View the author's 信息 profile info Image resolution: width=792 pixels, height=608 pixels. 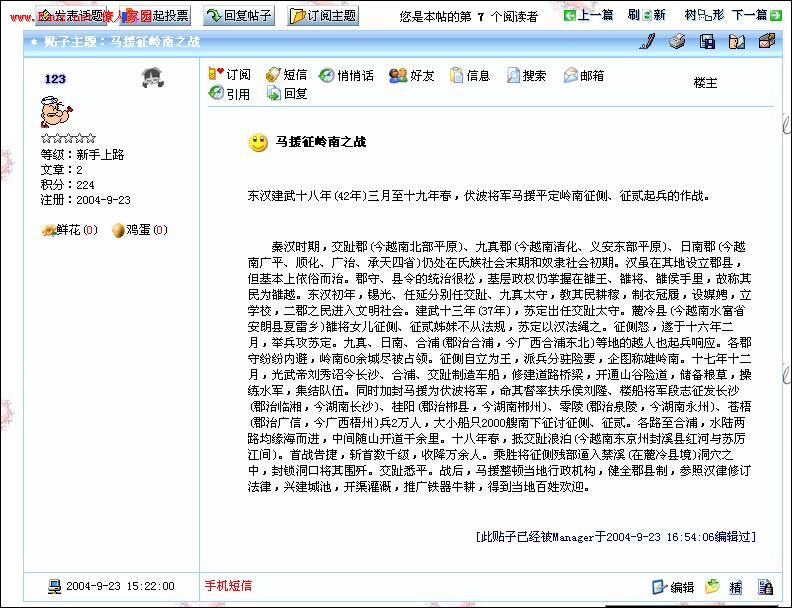(x=470, y=75)
